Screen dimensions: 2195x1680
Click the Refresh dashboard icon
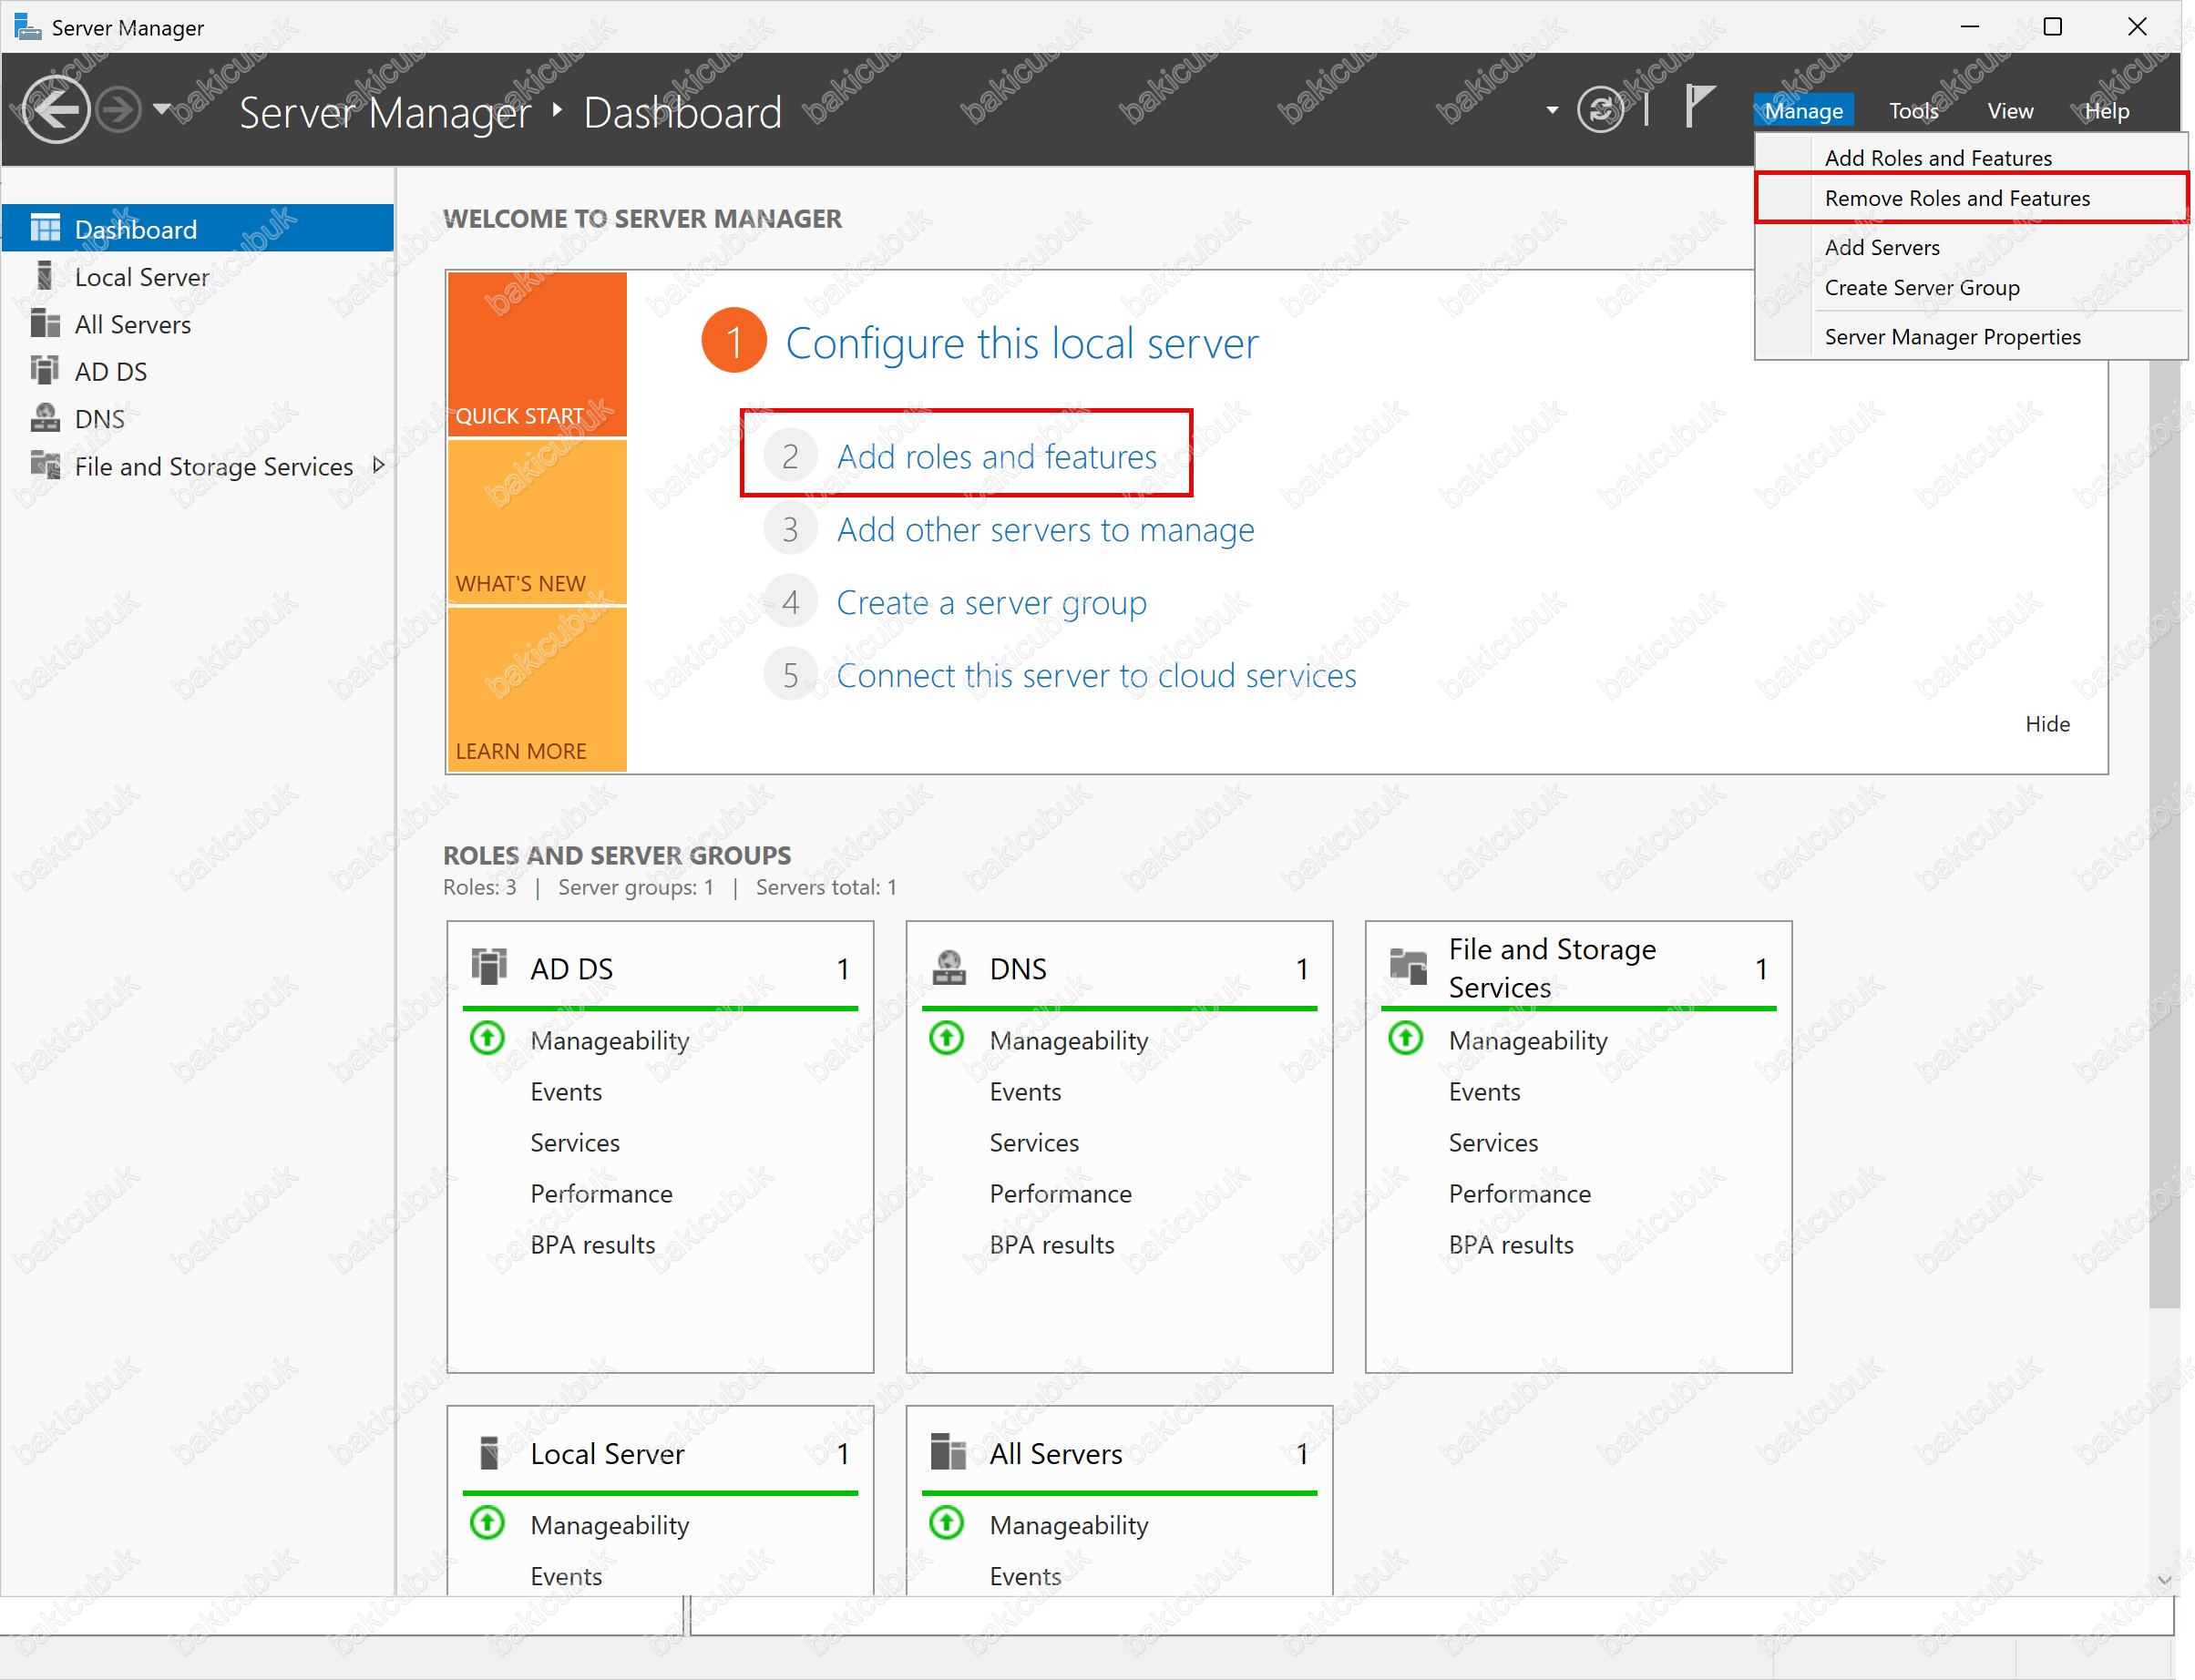pos(1599,109)
